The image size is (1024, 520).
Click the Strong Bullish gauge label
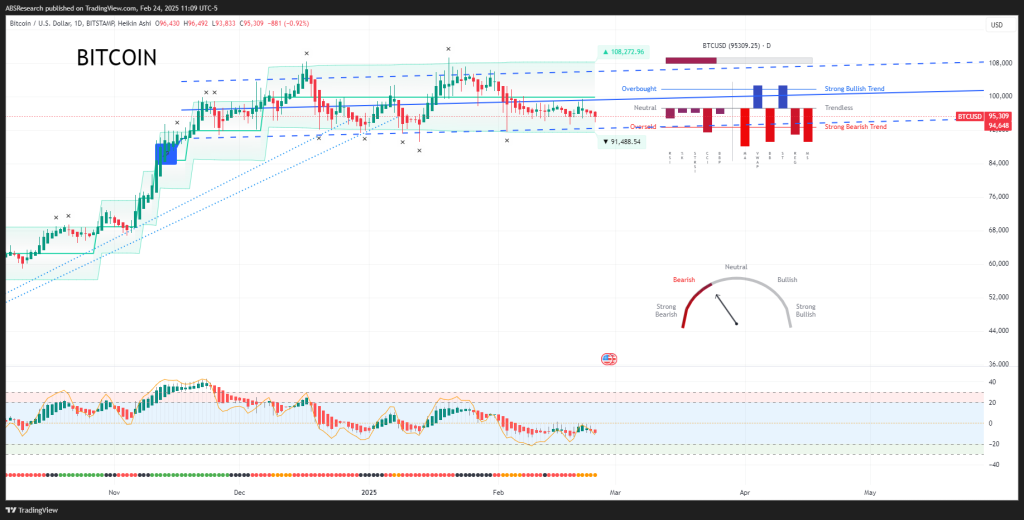[x=805, y=310]
